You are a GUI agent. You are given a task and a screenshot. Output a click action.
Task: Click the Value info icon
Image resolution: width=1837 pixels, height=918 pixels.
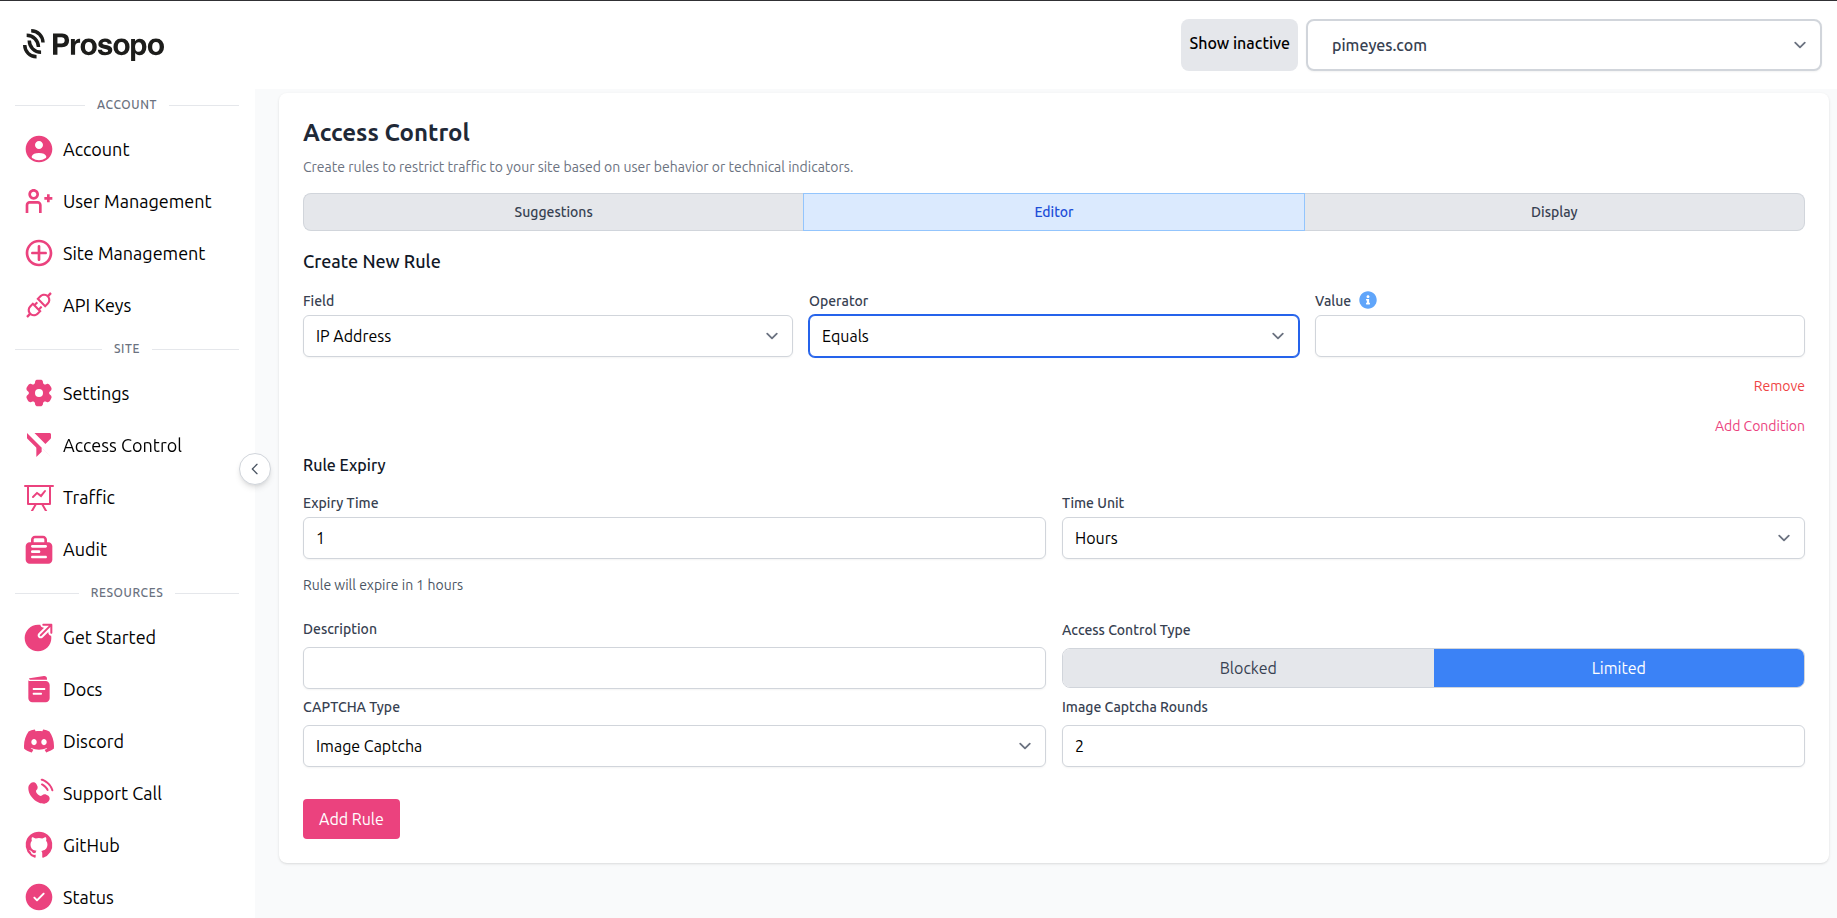click(x=1368, y=300)
